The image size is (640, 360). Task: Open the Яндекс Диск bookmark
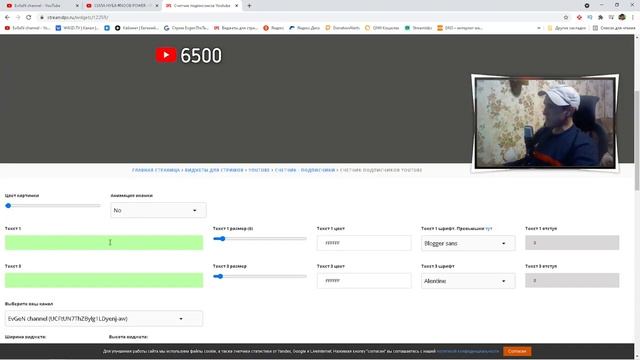304,28
